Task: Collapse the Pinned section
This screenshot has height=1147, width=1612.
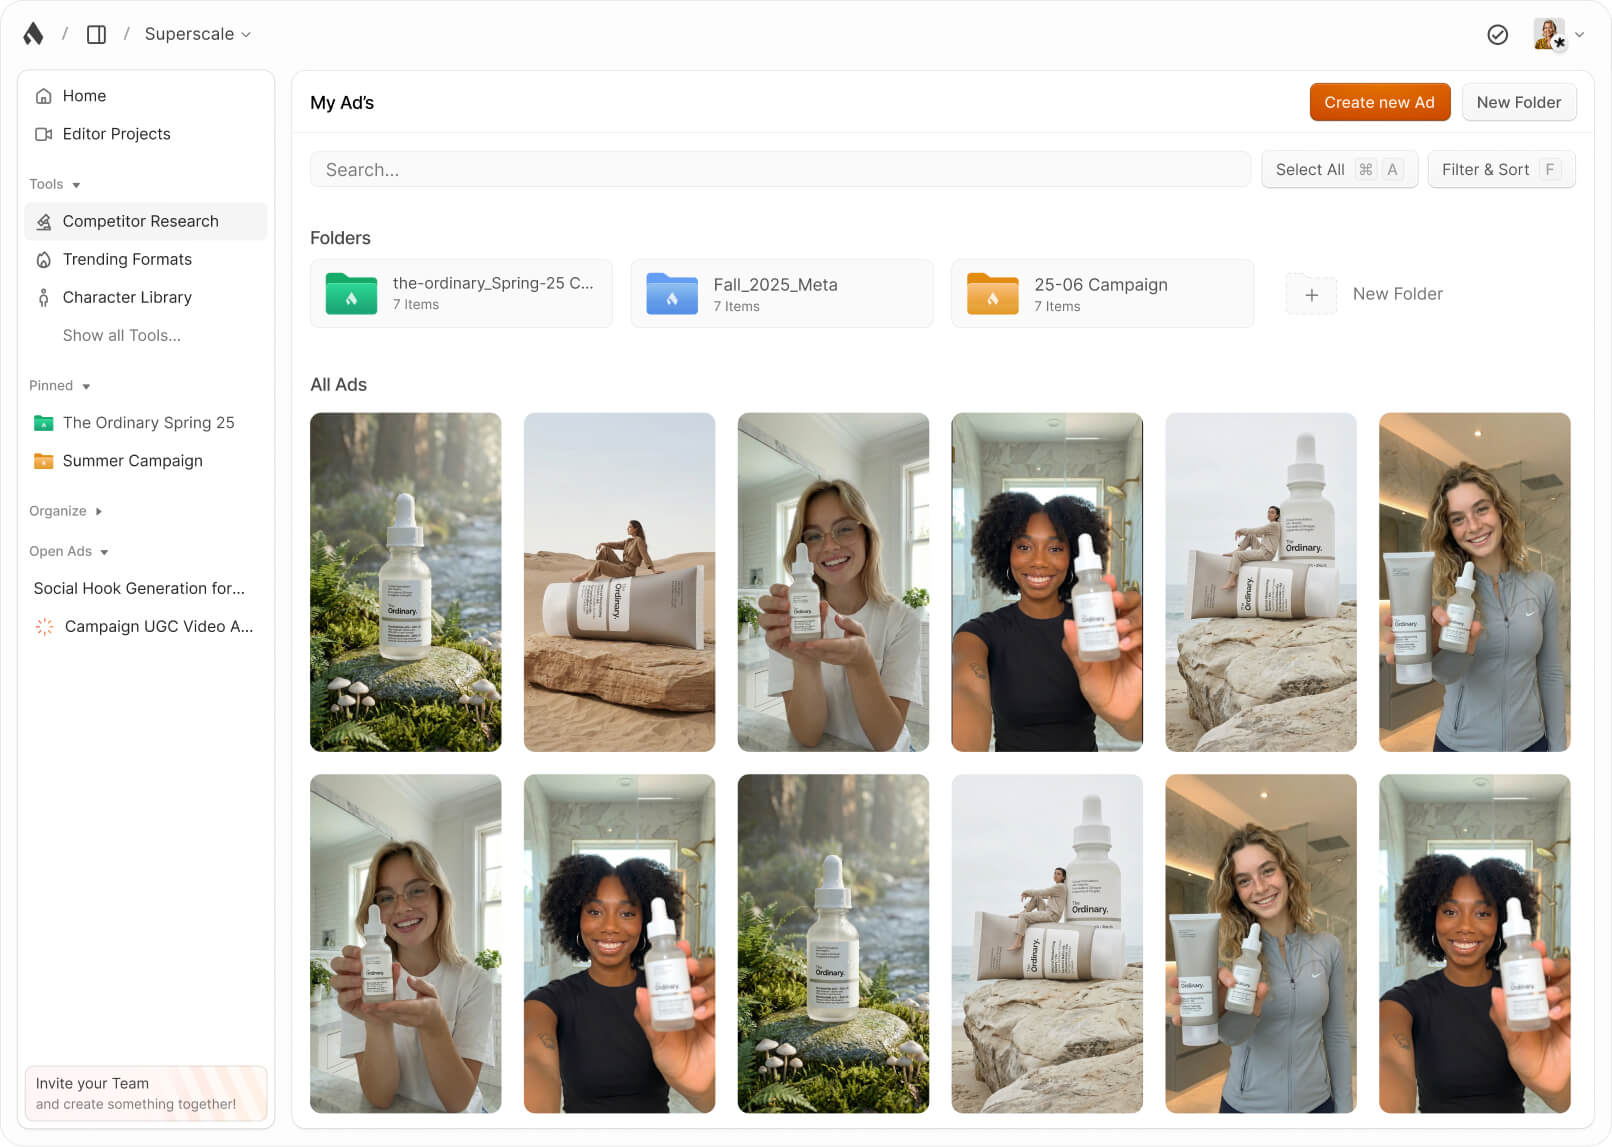Action: 60,386
